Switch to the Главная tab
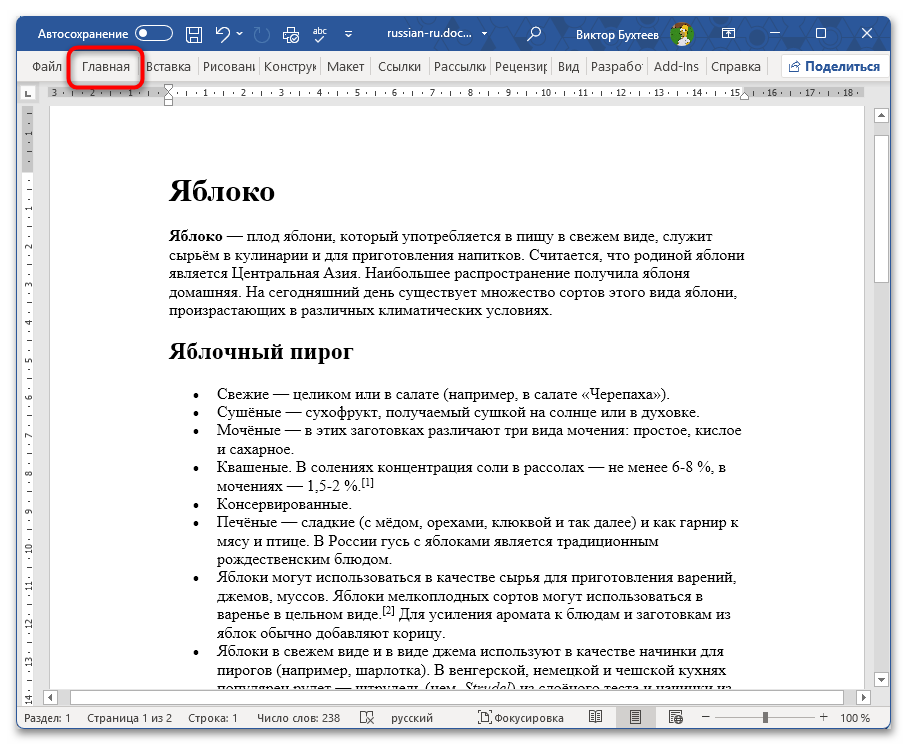This screenshot has height=745, width=907. point(106,67)
